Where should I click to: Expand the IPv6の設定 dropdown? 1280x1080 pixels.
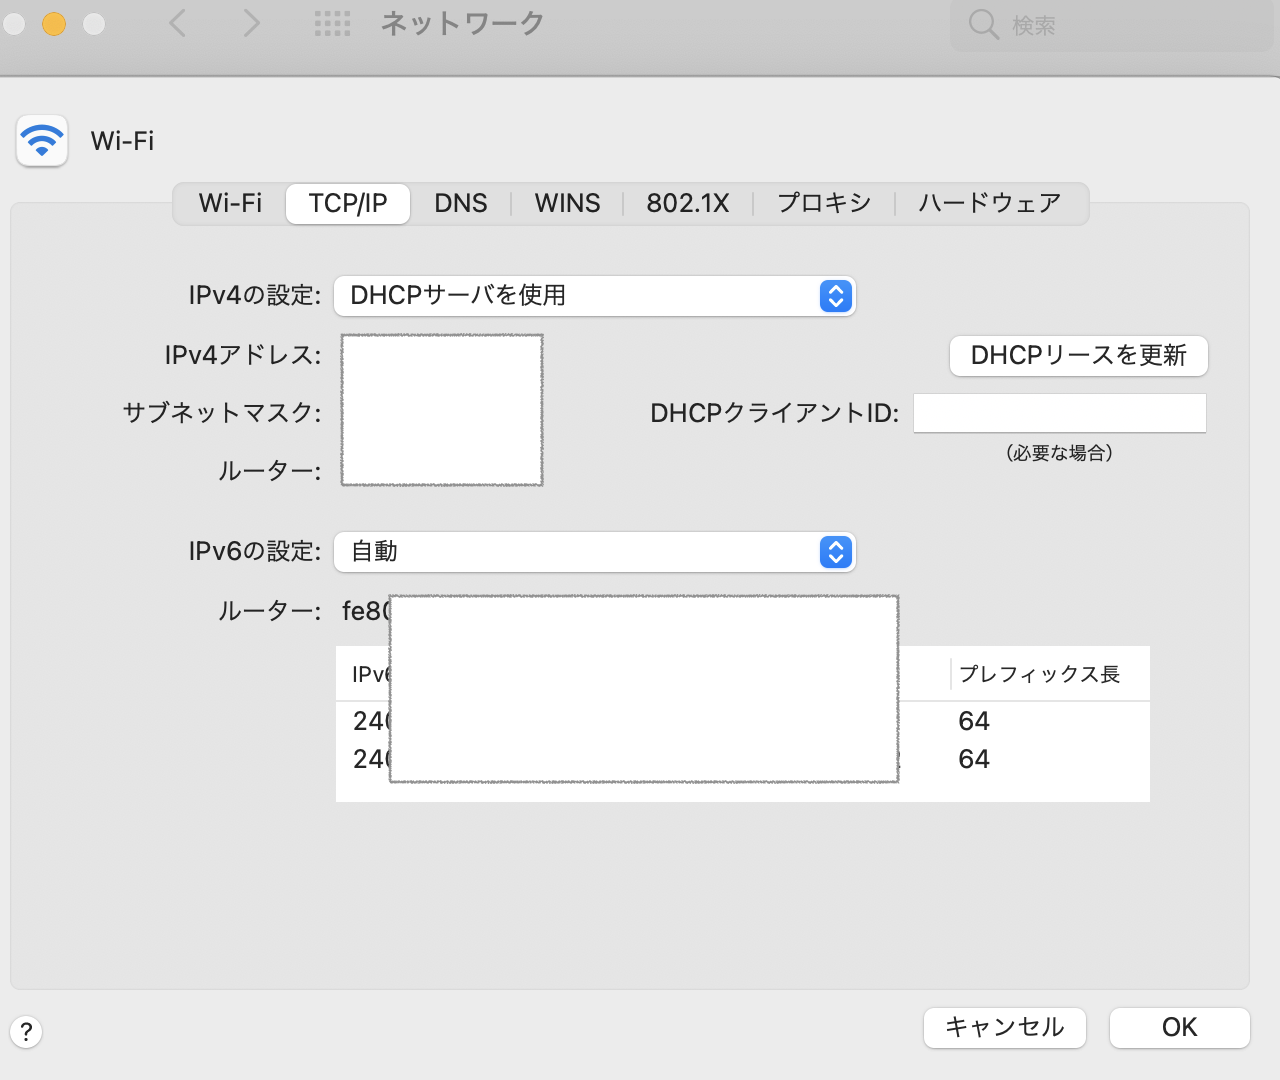(594, 552)
